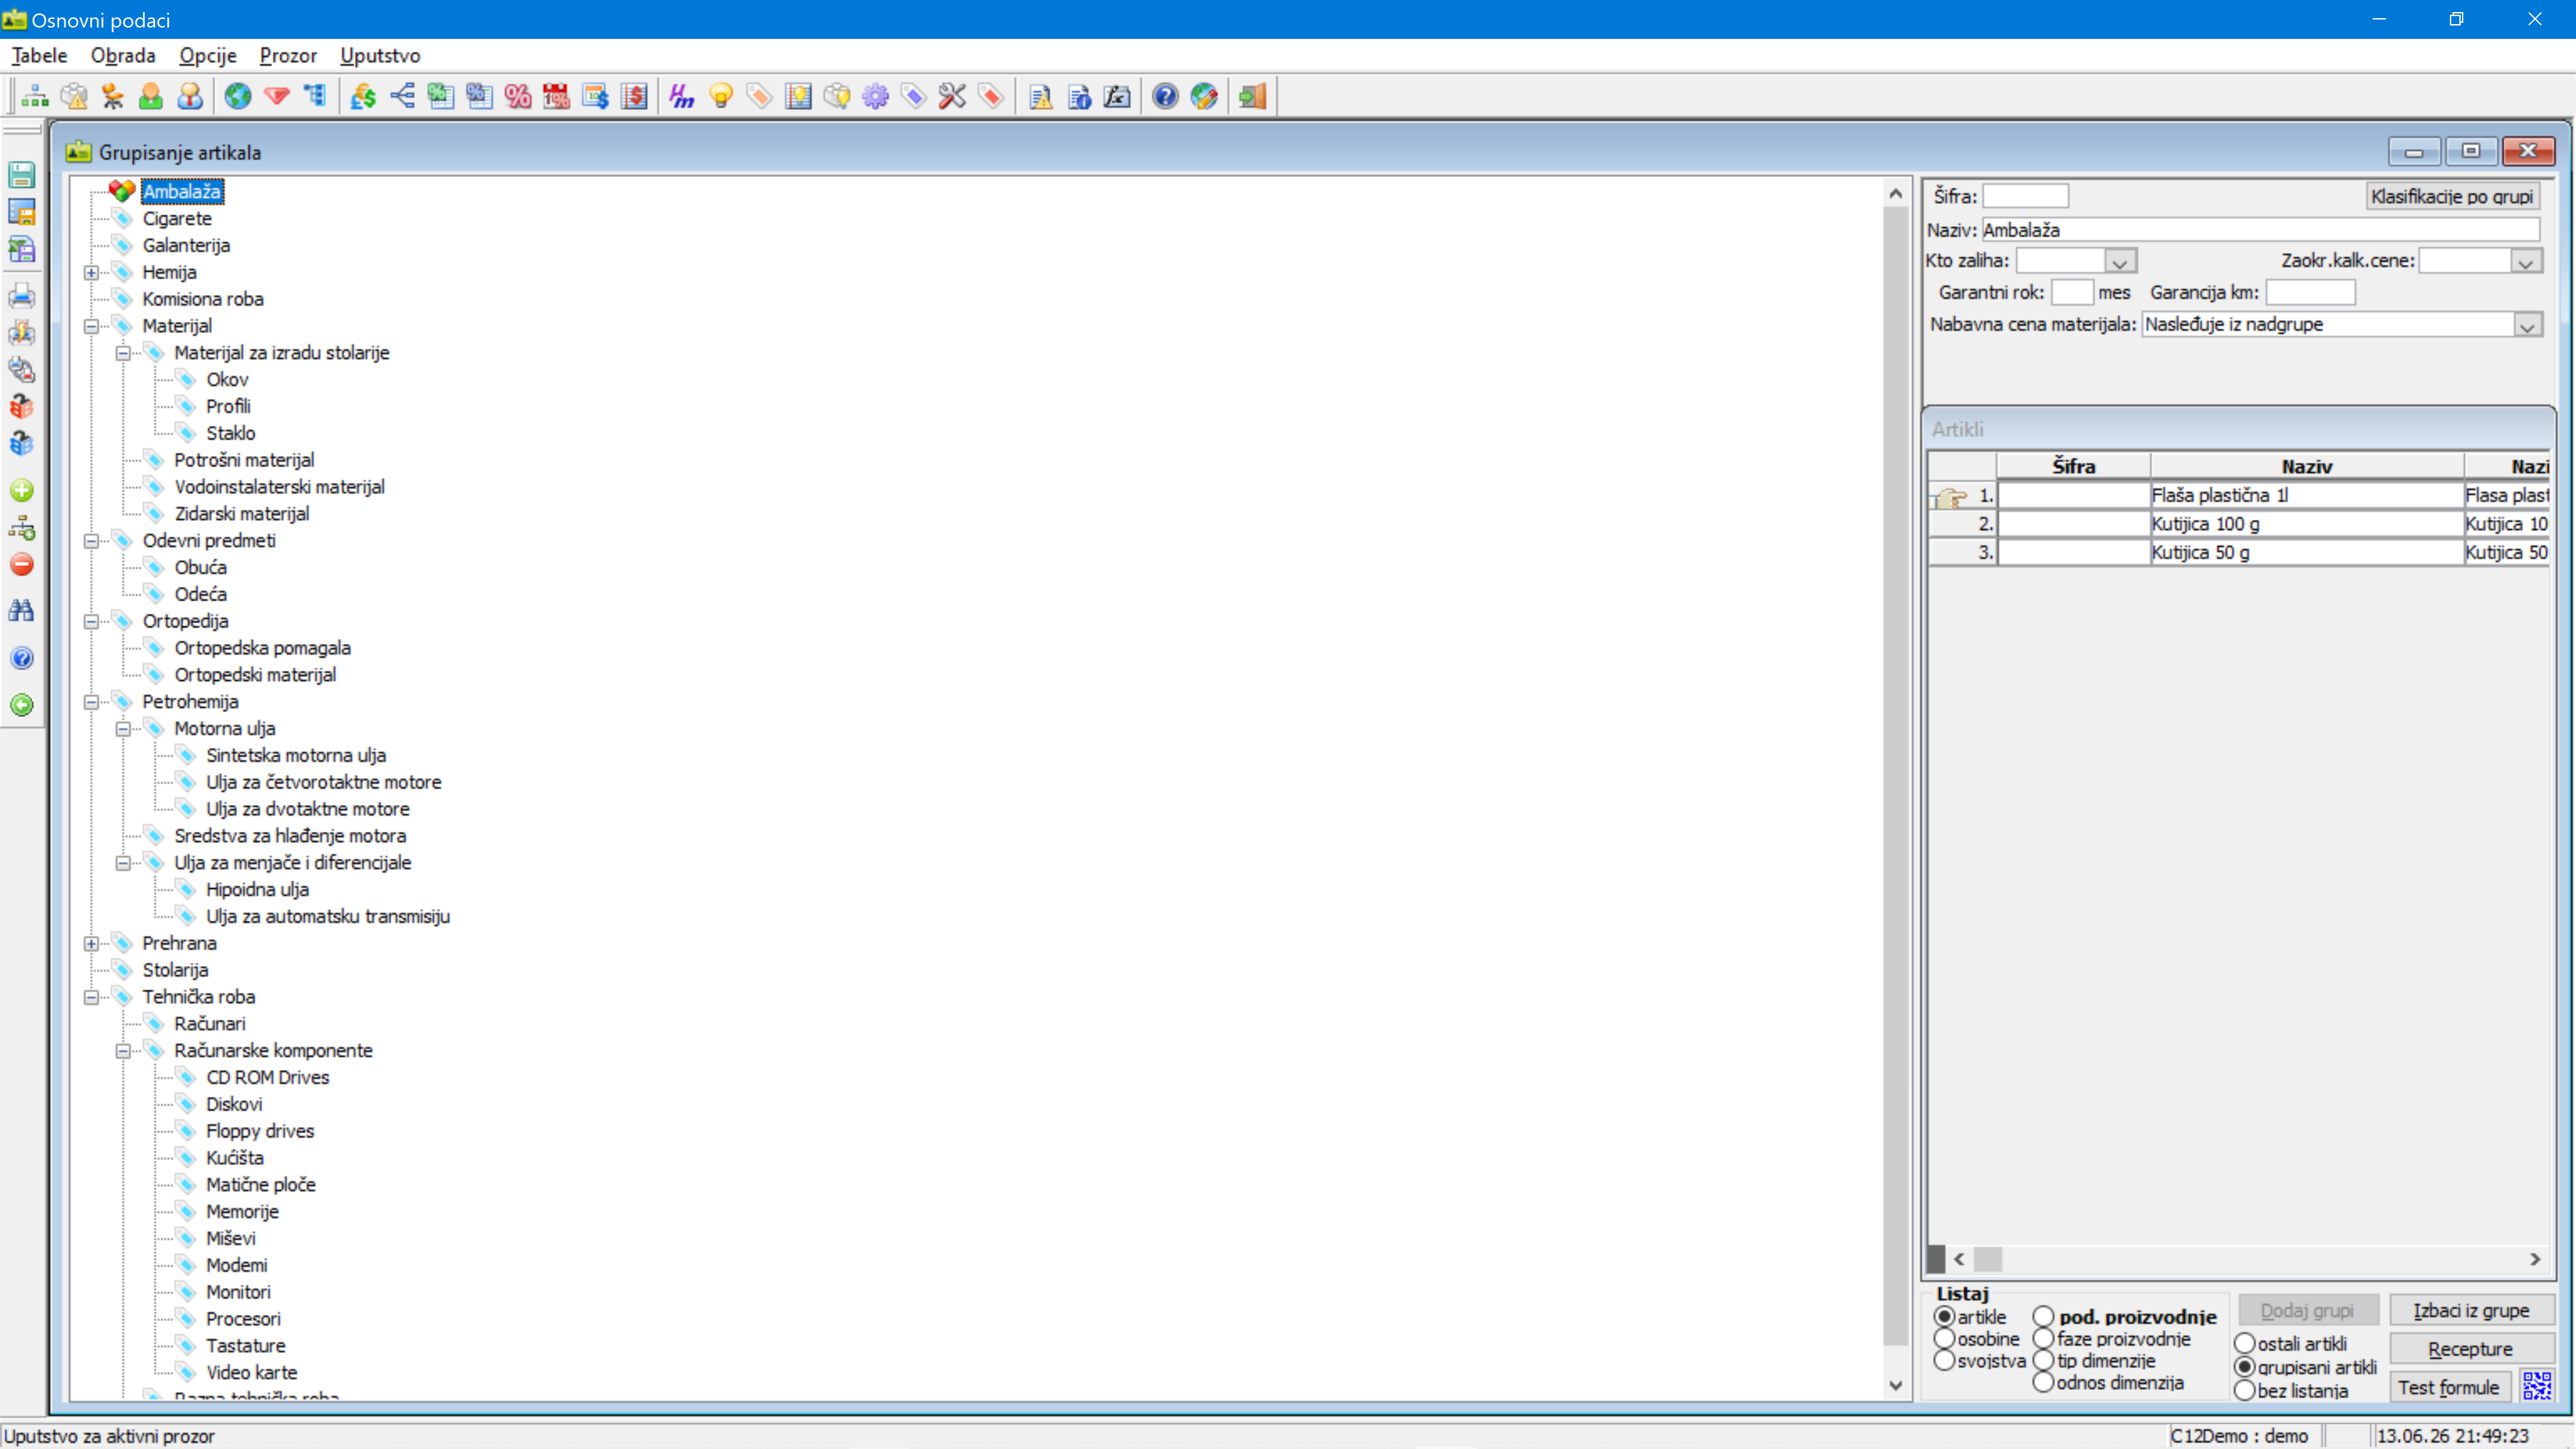The width and height of the screenshot is (2576, 1449).
Task: Click the blue help question mark in toolbar
Action: pyautogui.click(x=1165, y=96)
